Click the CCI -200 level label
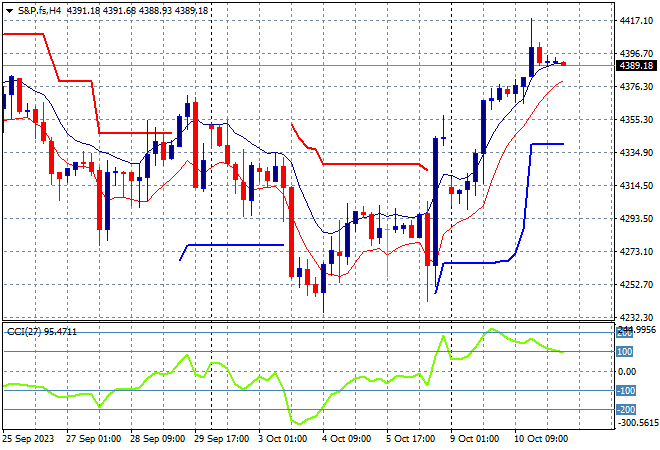 [626, 410]
